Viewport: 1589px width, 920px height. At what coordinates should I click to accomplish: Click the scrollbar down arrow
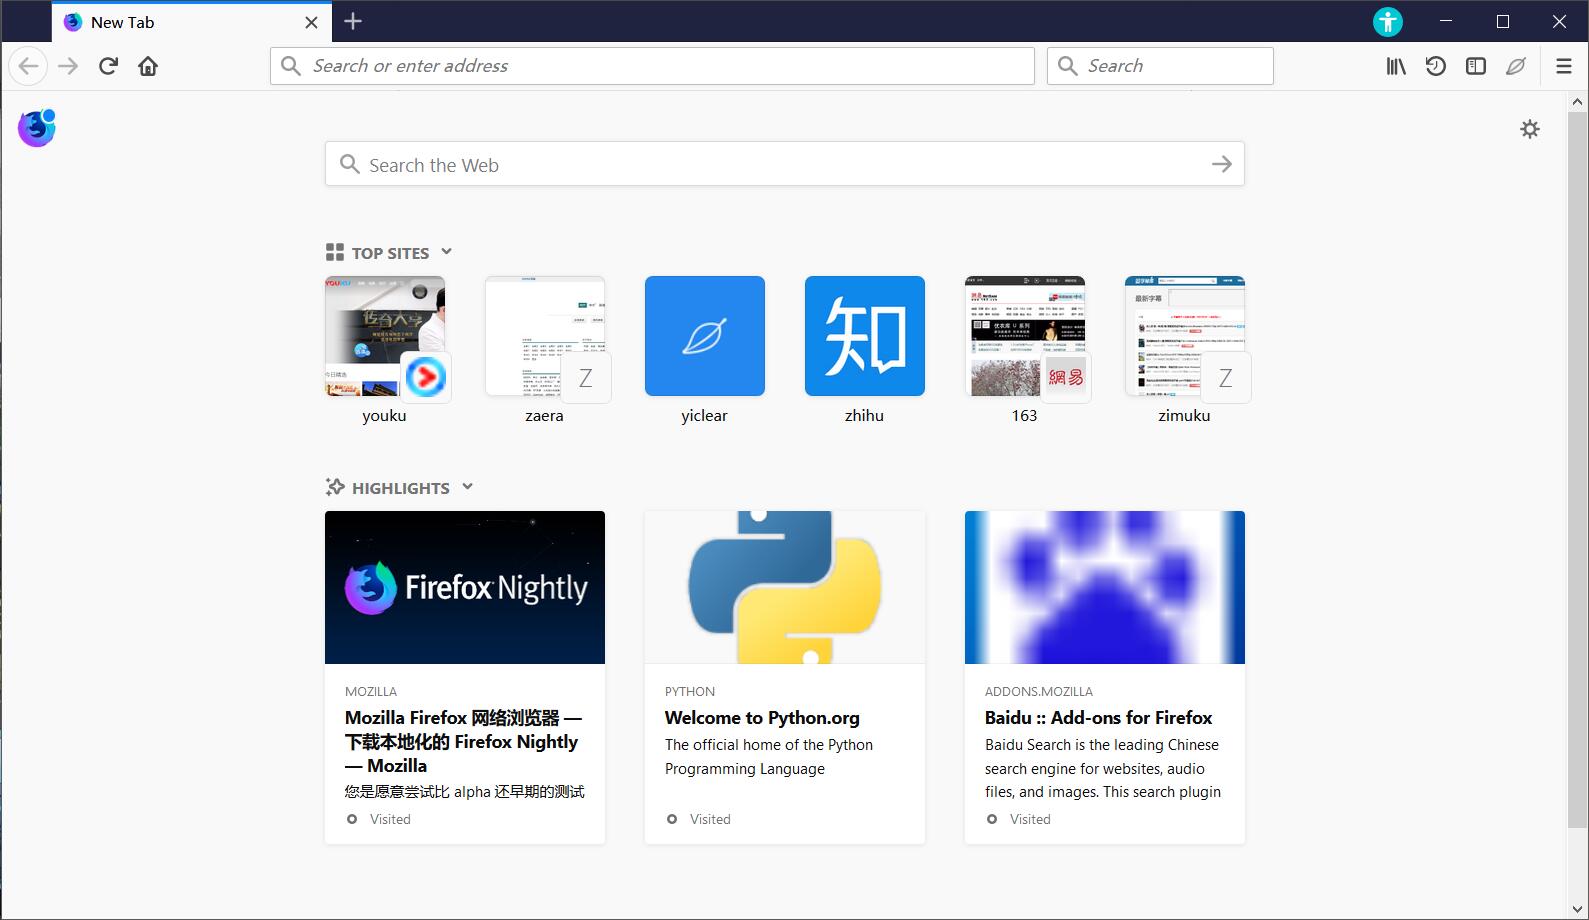1577,909
